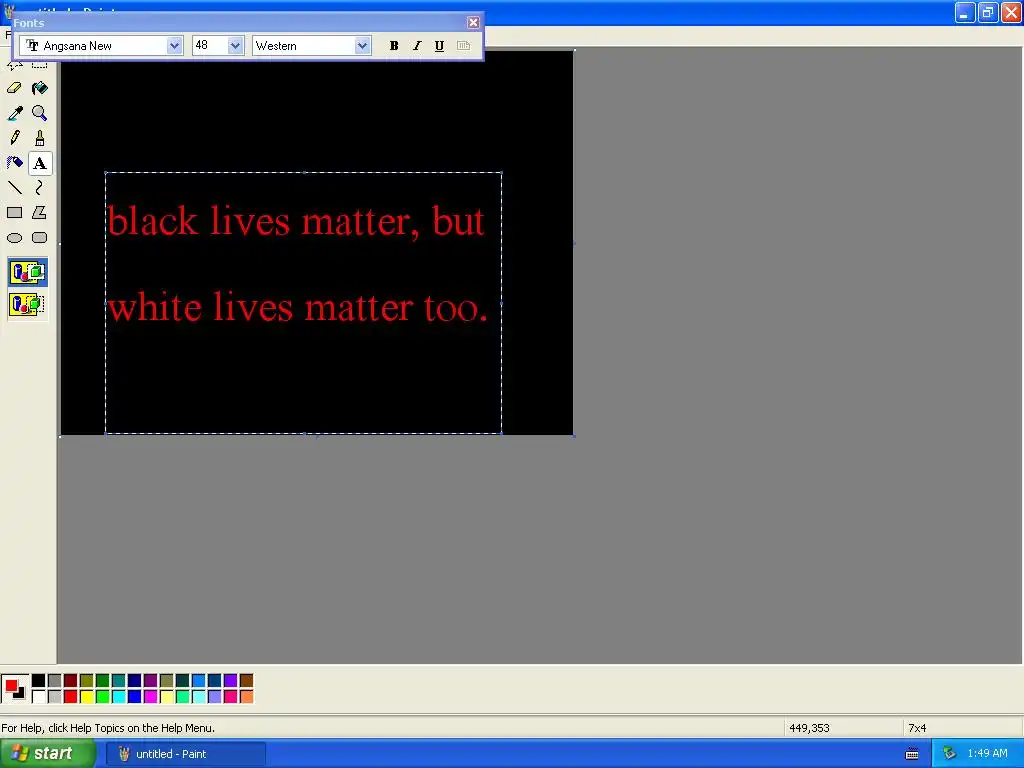Pick the bright red color swatch
The width and height of the screenshot is (1024, 768).
[x=71, y=697]
